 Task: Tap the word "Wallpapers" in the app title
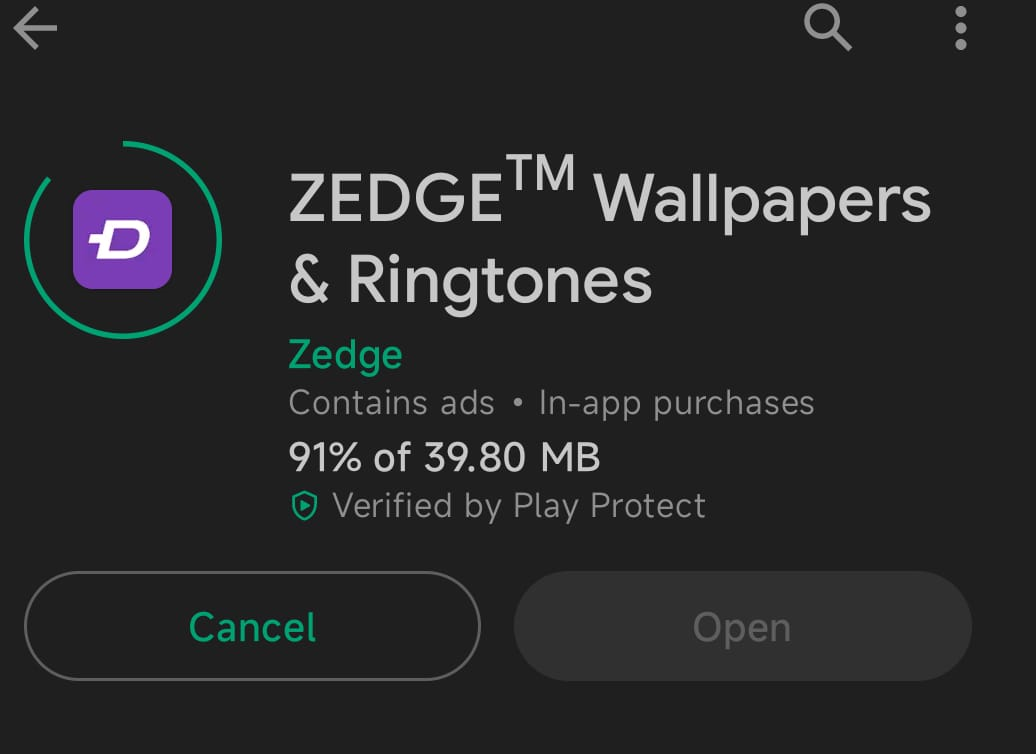coord(762,201)
